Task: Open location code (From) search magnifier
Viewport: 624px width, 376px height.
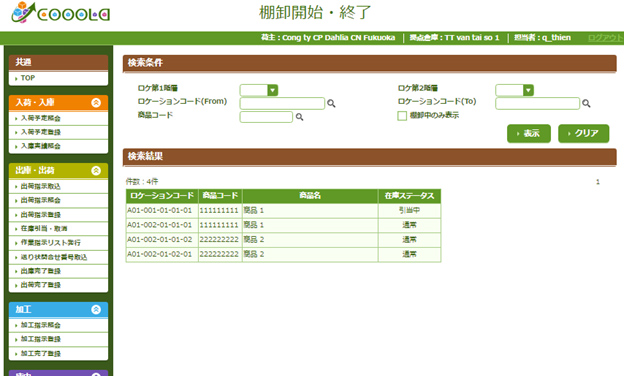Action: coord(331,103)
